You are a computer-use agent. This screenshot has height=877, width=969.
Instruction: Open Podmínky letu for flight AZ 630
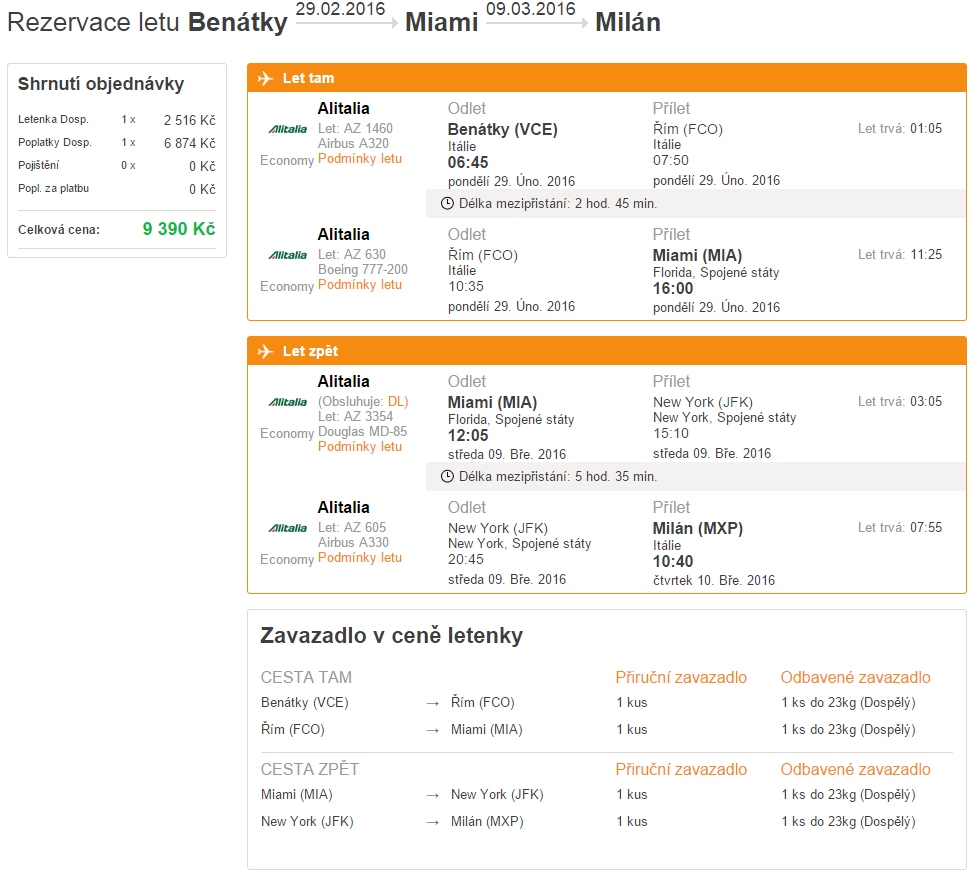[360, 285]
